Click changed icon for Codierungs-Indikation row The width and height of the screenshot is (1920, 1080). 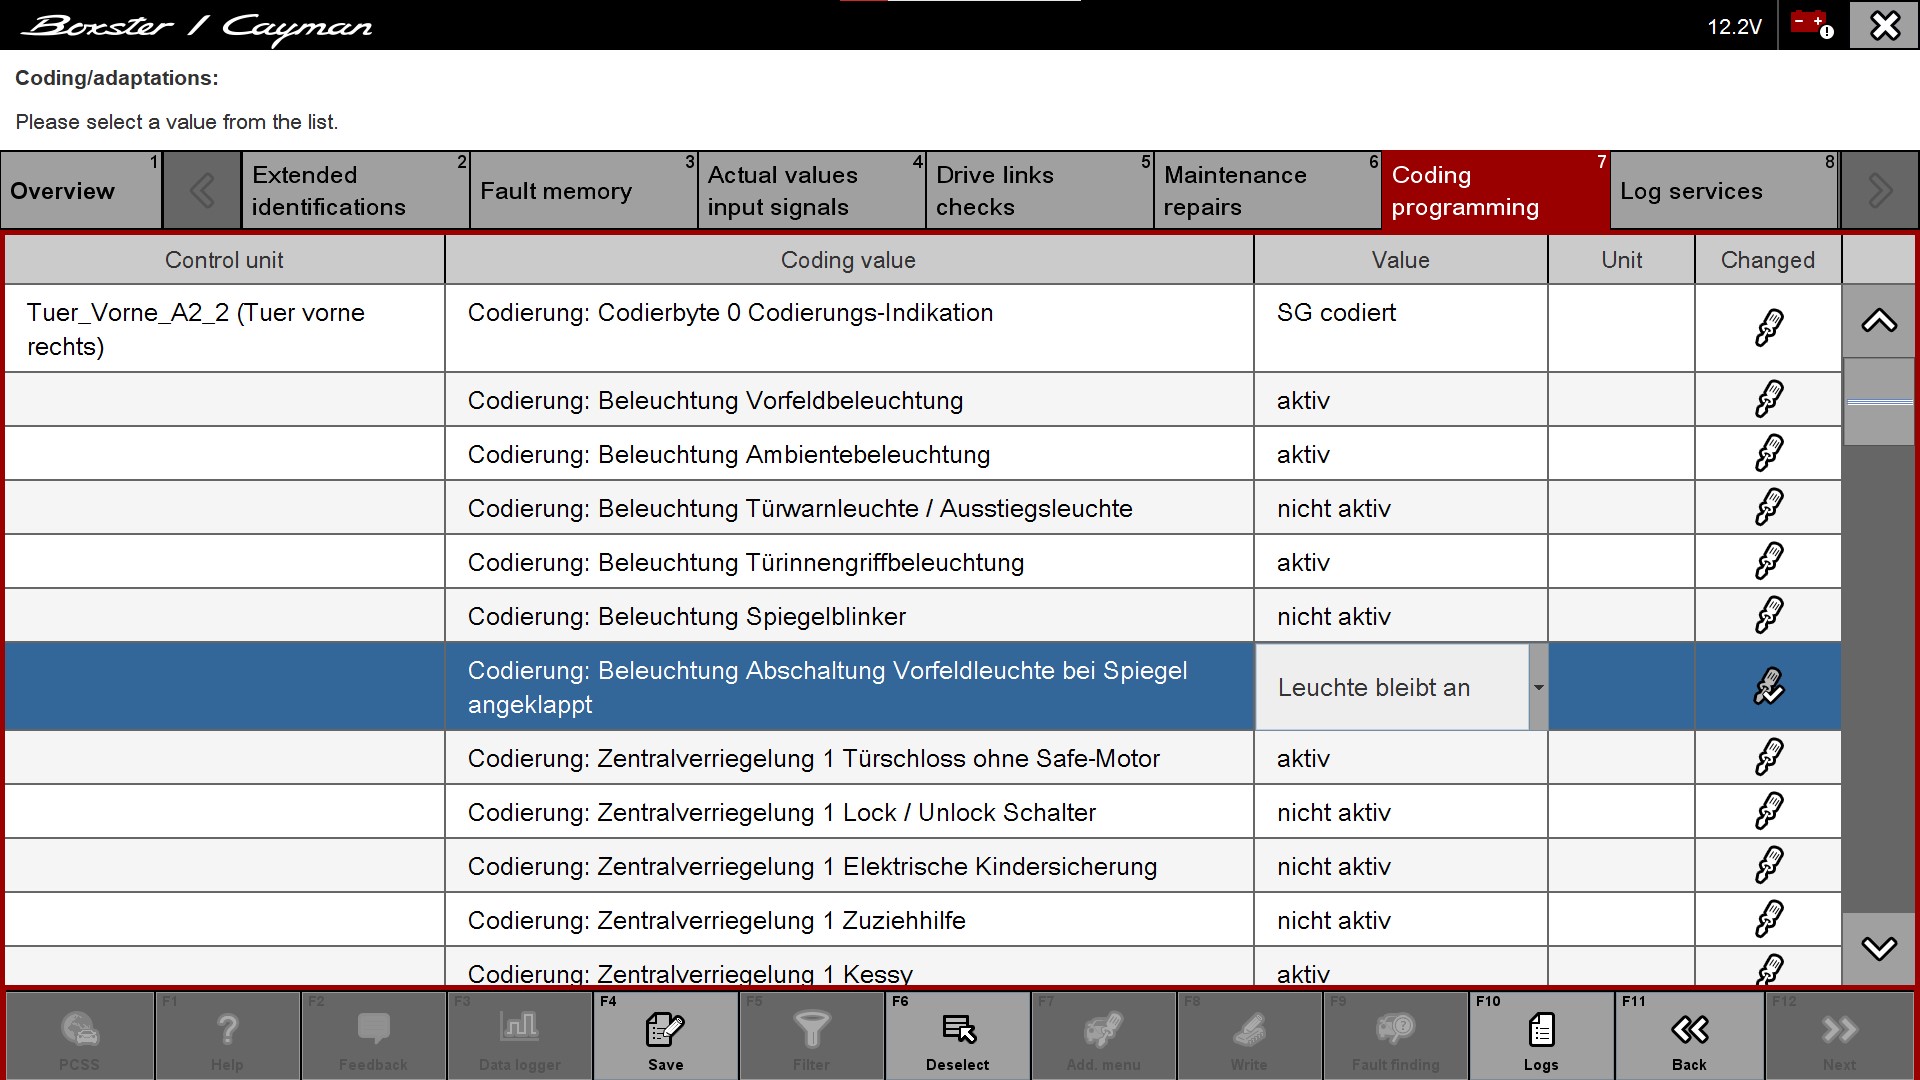[x=1768, y=328]
